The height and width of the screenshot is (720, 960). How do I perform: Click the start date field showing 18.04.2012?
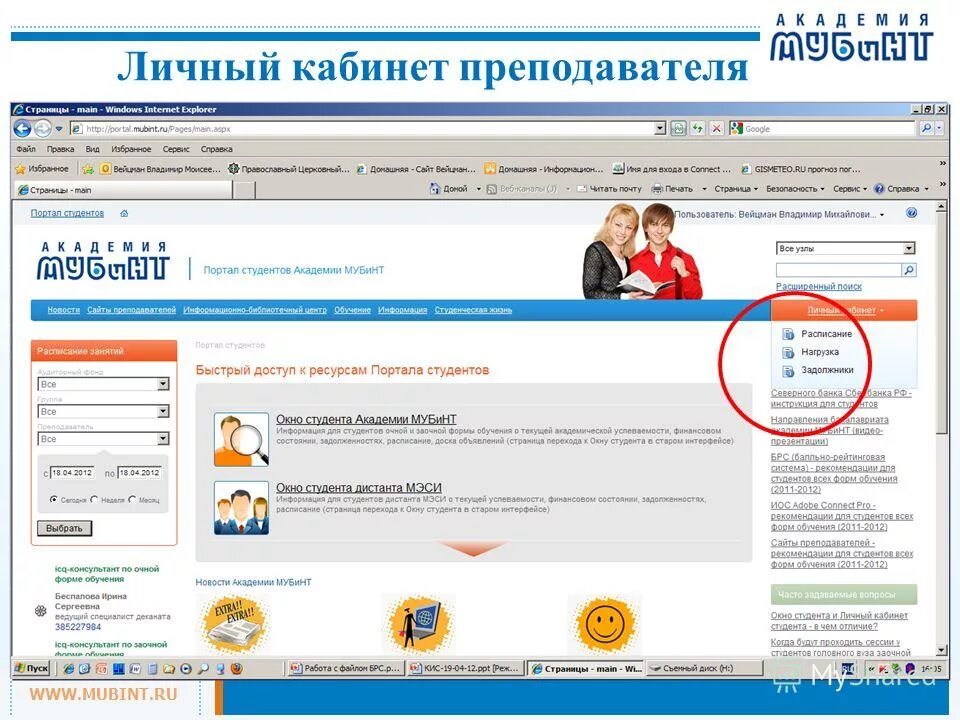(x=72, y=473)
